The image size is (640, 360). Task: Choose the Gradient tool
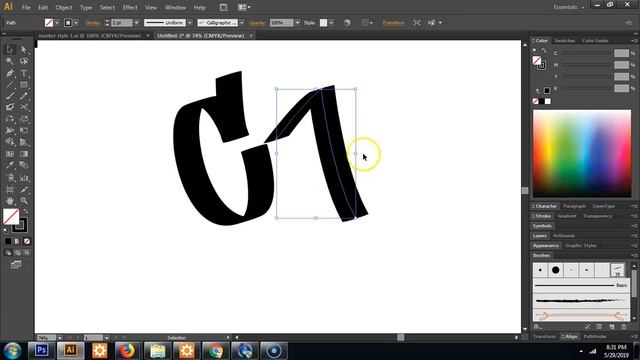24,154
